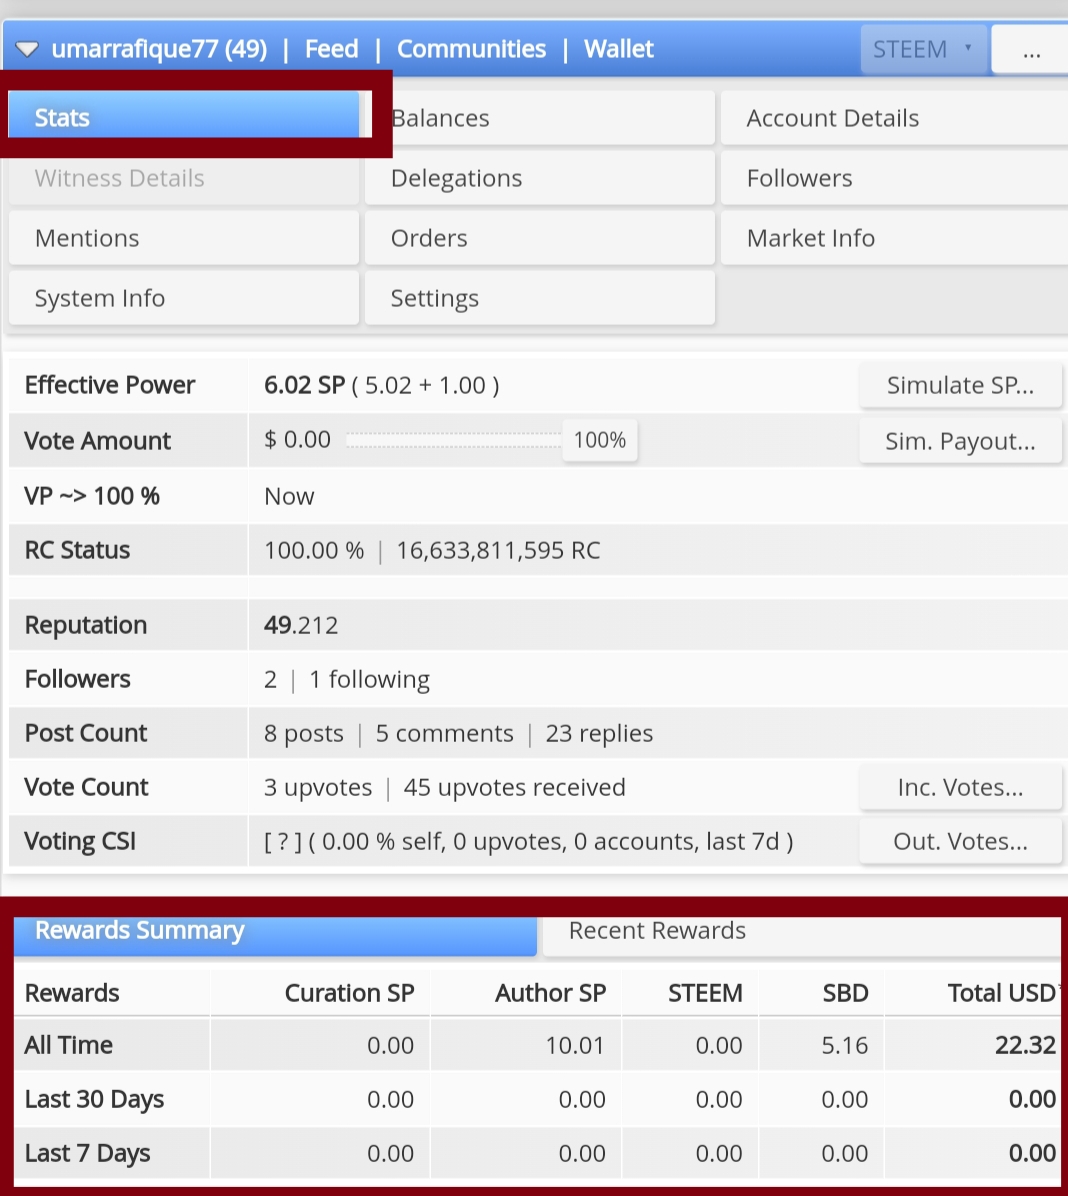
Task: Click the ellipsis more options button
Action: (x=1031, y=50)
